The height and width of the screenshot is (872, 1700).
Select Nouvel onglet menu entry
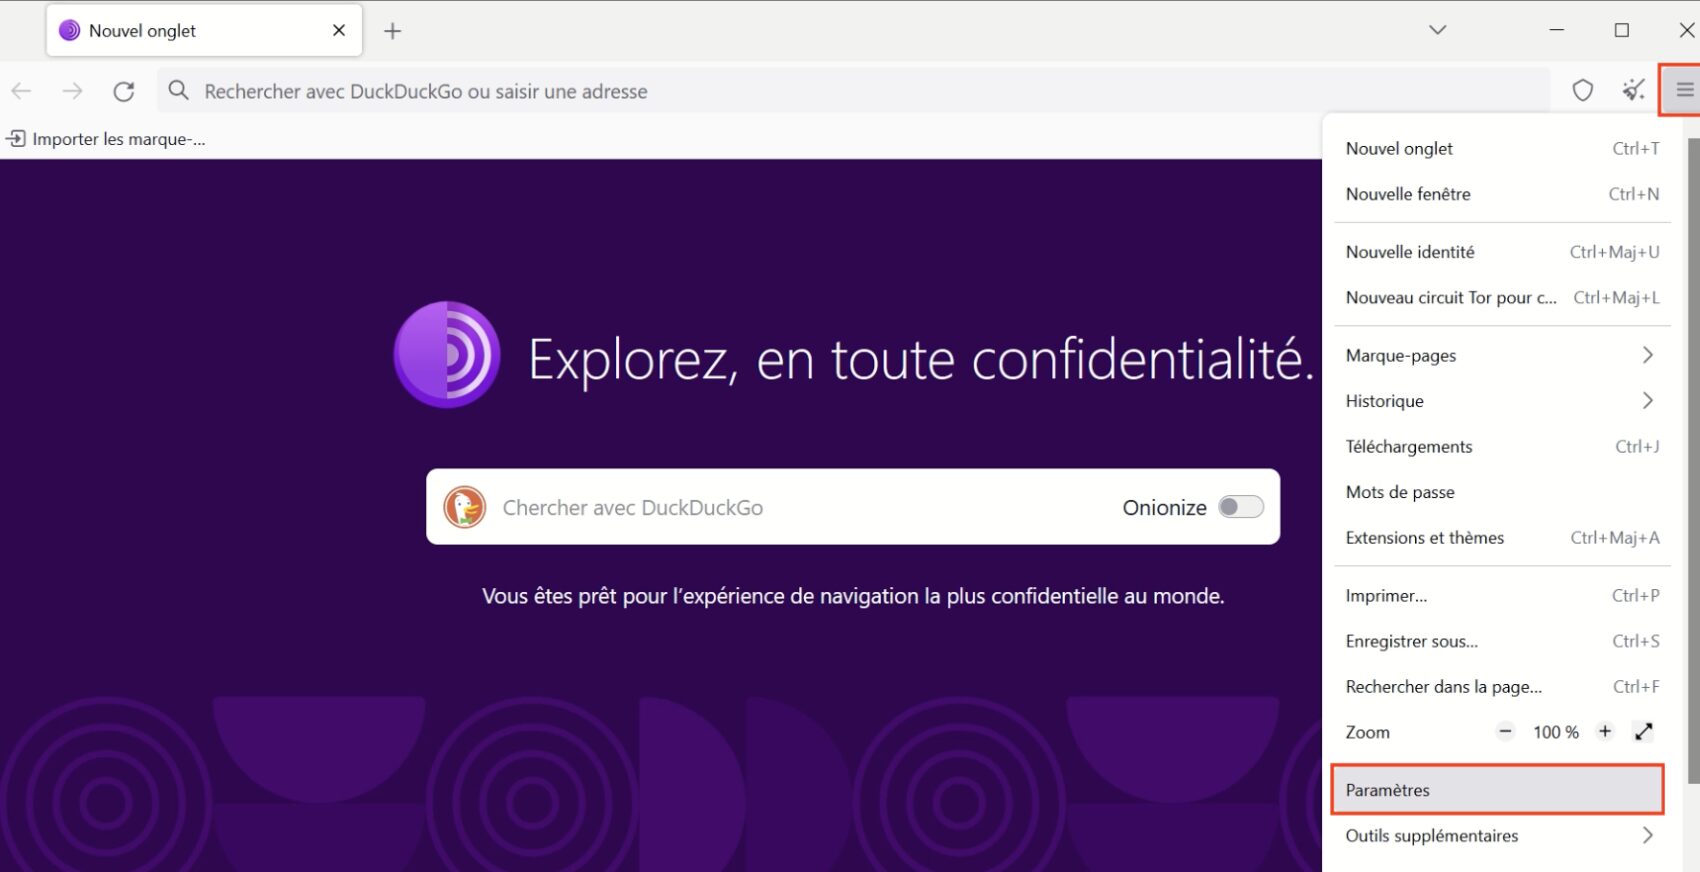(x=1502, y=148)
